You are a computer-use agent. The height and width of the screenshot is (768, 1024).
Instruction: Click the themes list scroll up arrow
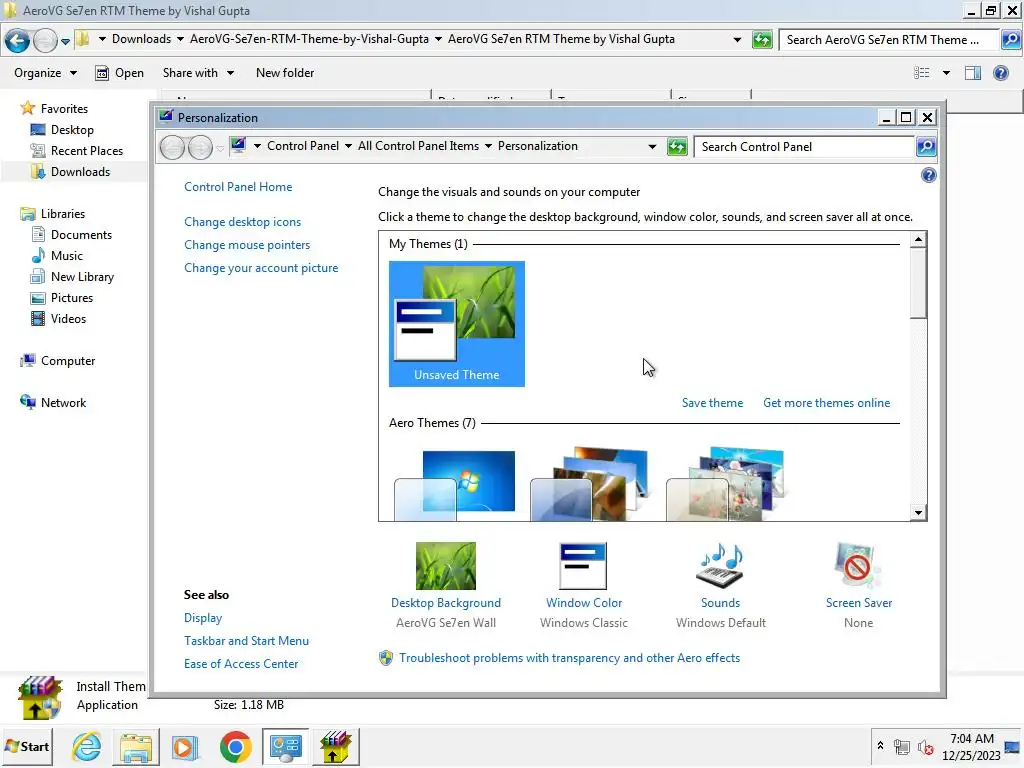(x=918, y=240)
